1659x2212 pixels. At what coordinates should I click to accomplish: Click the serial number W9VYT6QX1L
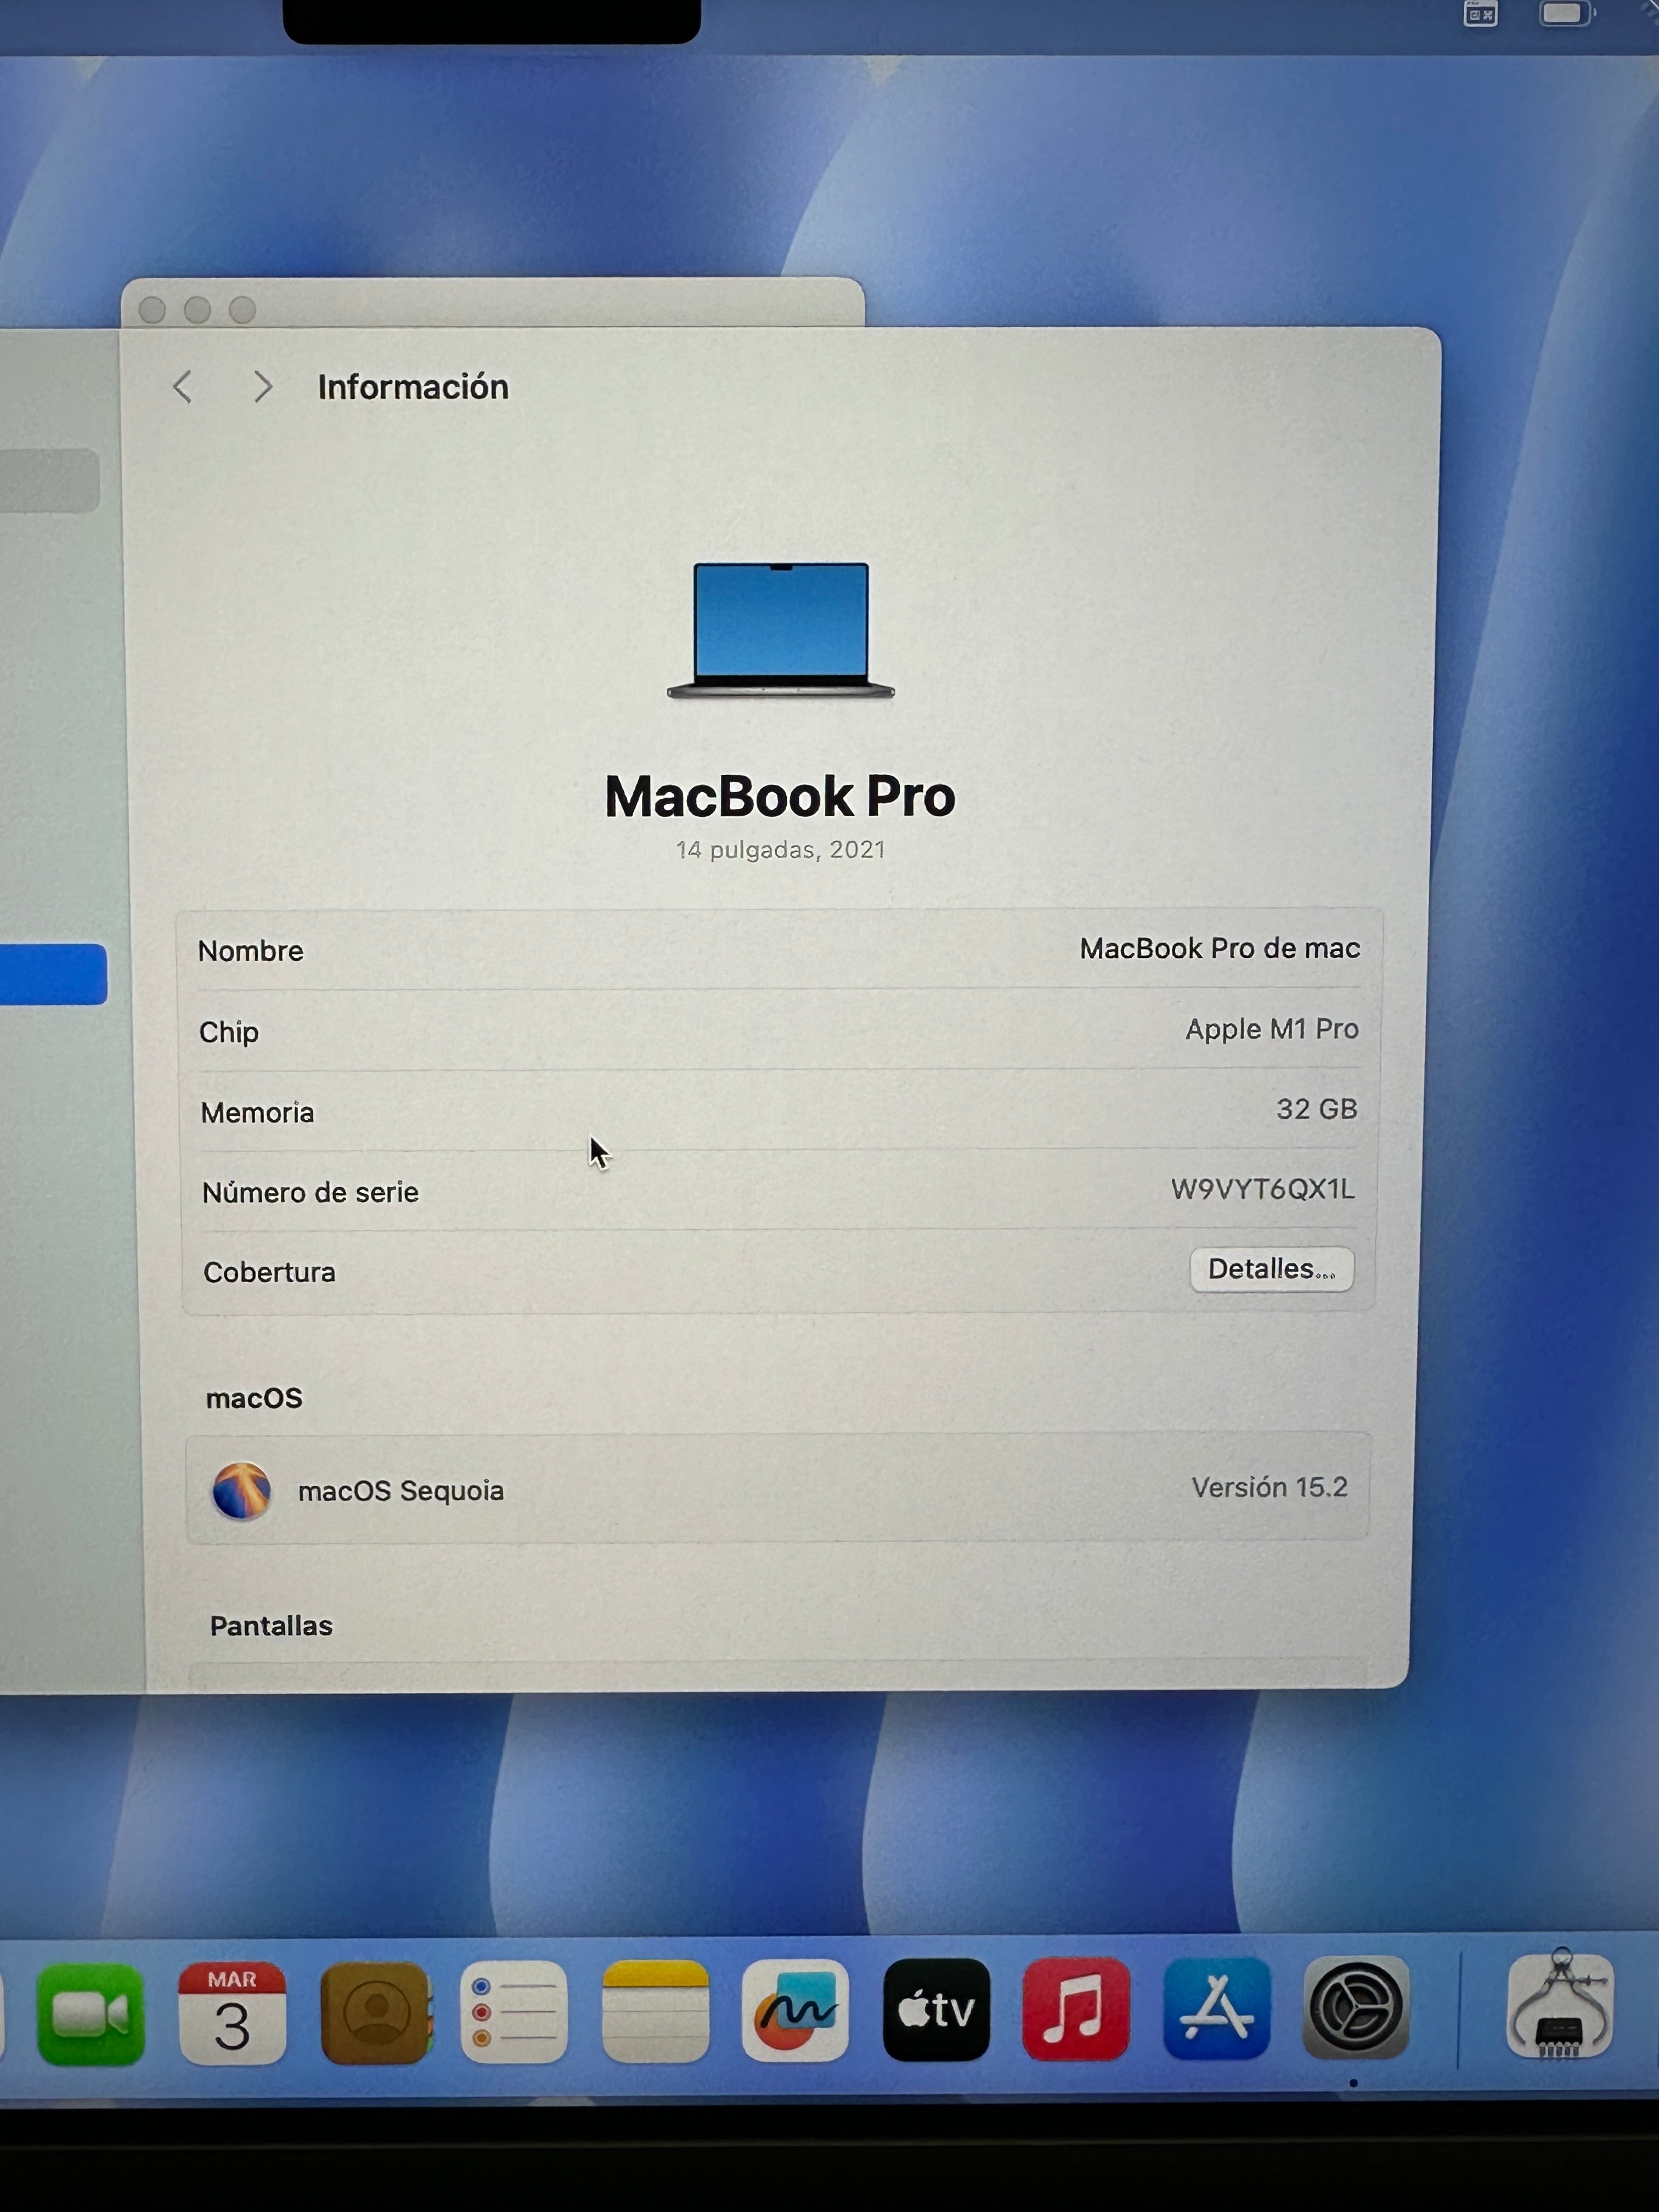(x=1263, y=1189)
